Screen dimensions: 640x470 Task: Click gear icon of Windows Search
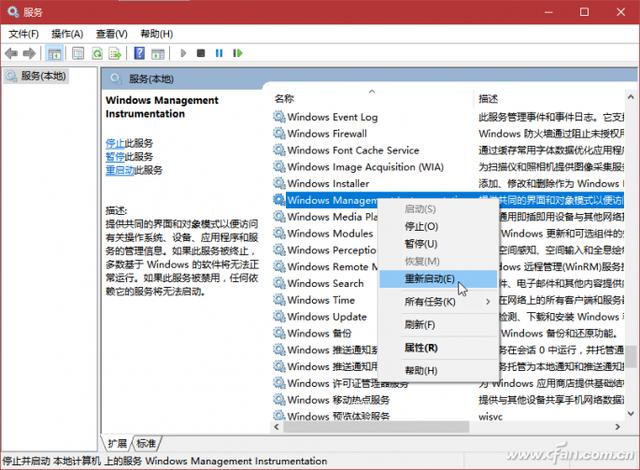(279, 283)
